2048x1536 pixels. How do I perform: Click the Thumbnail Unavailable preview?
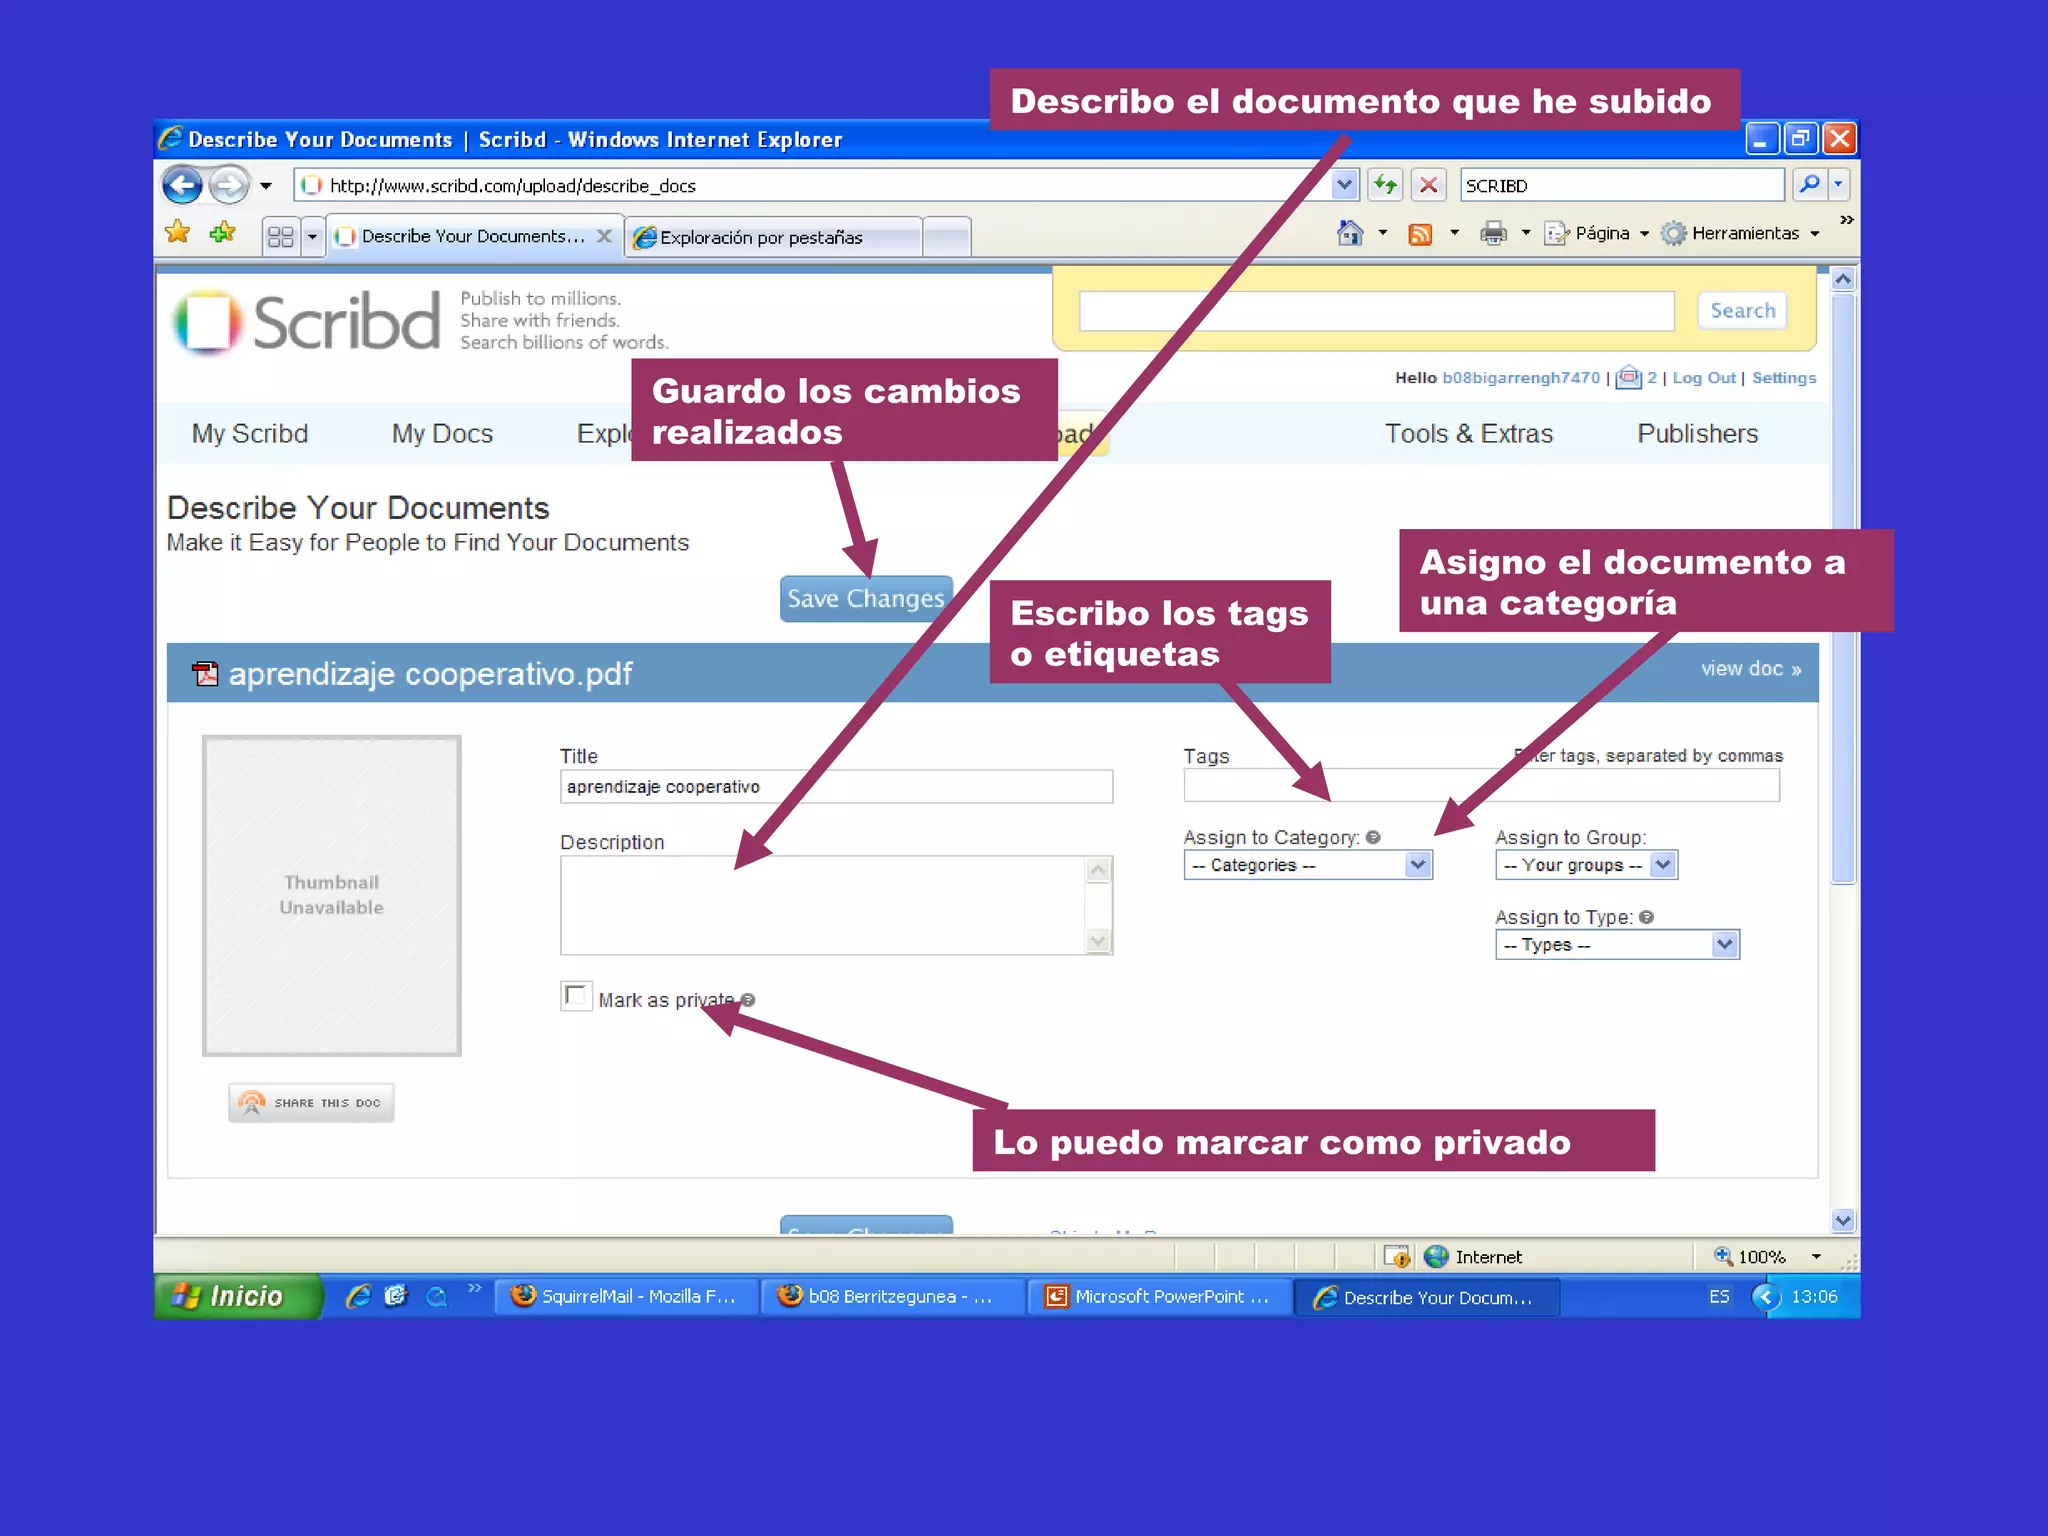point(331,895)
